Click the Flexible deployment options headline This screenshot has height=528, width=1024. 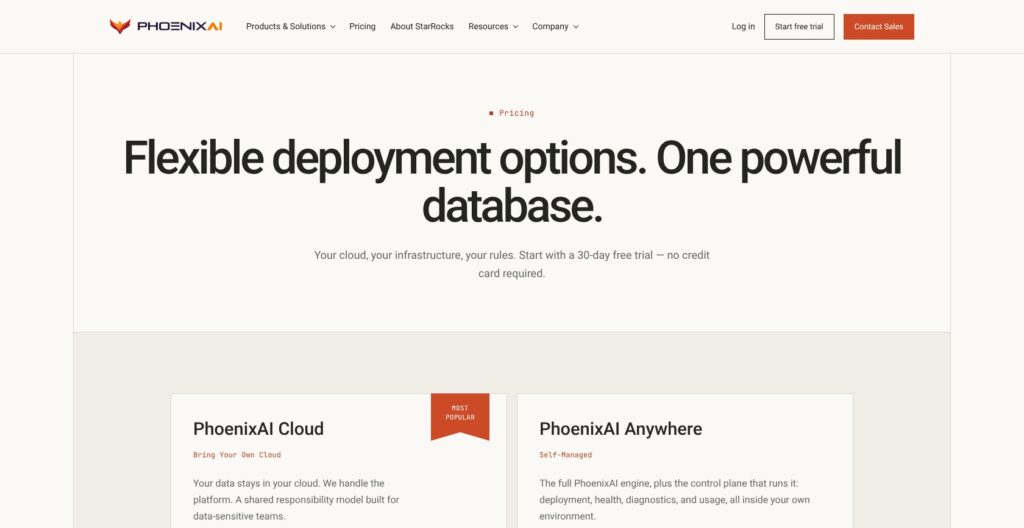512,182
